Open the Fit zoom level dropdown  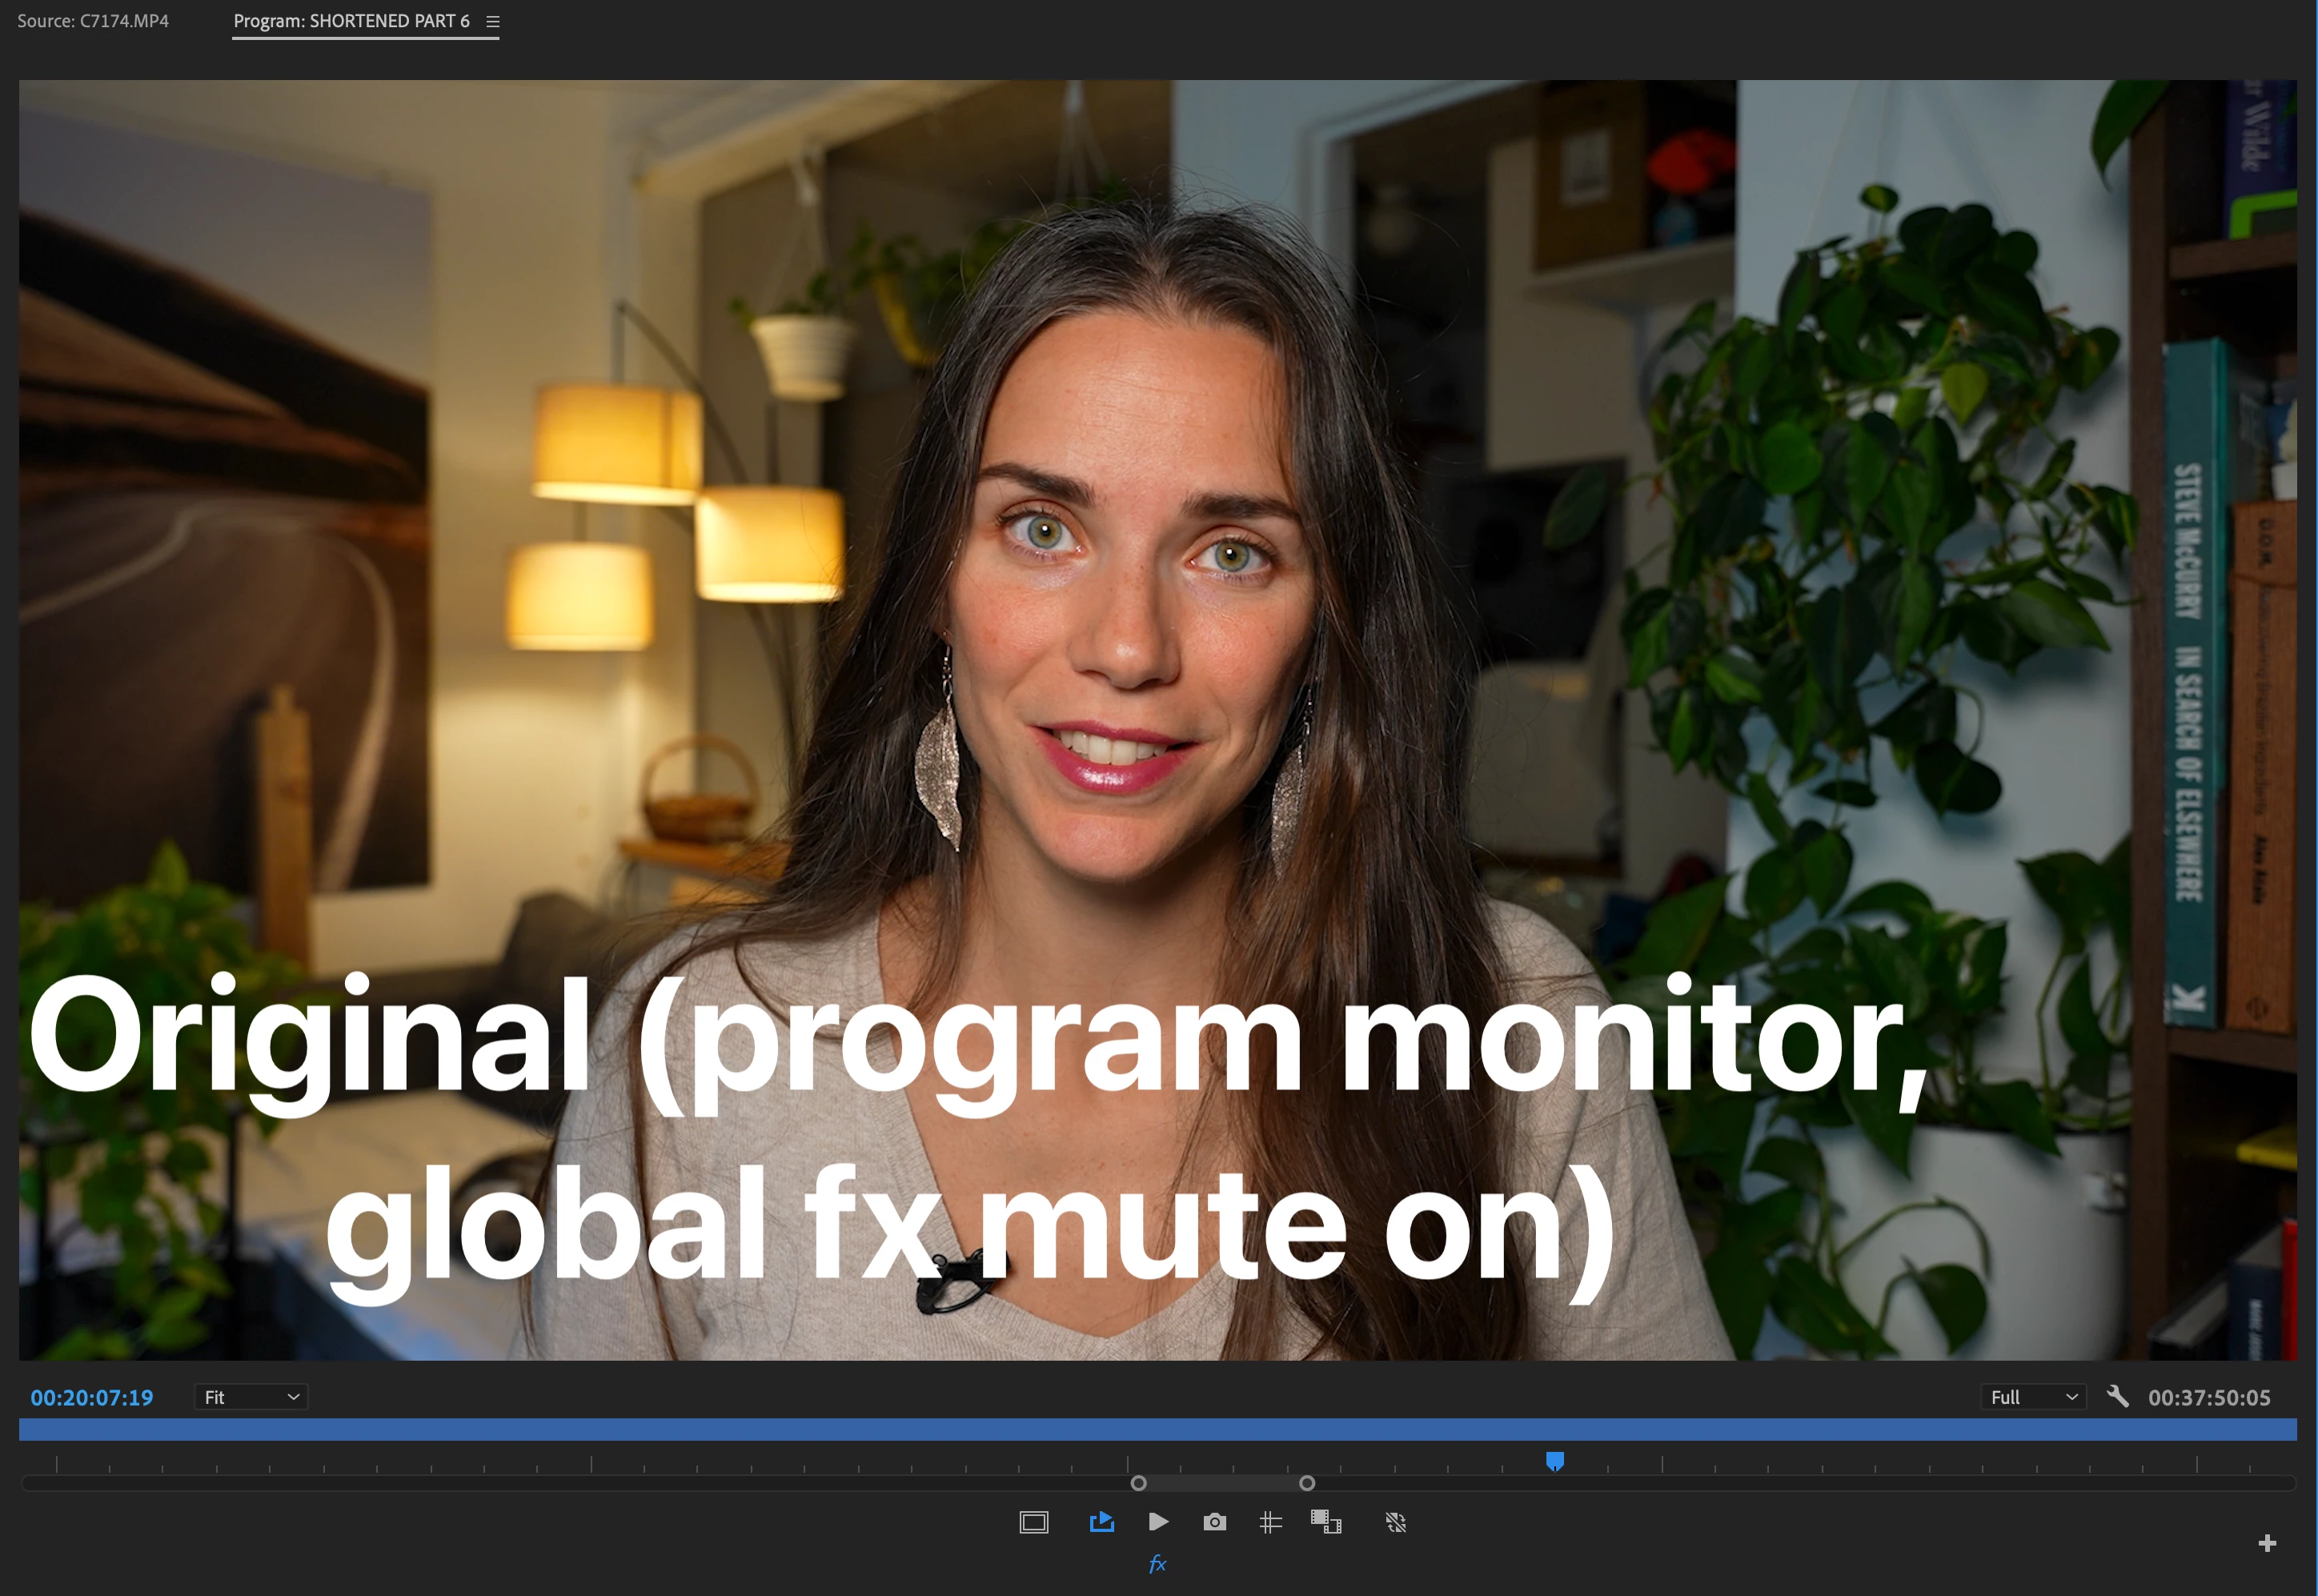click(251, 1397)
